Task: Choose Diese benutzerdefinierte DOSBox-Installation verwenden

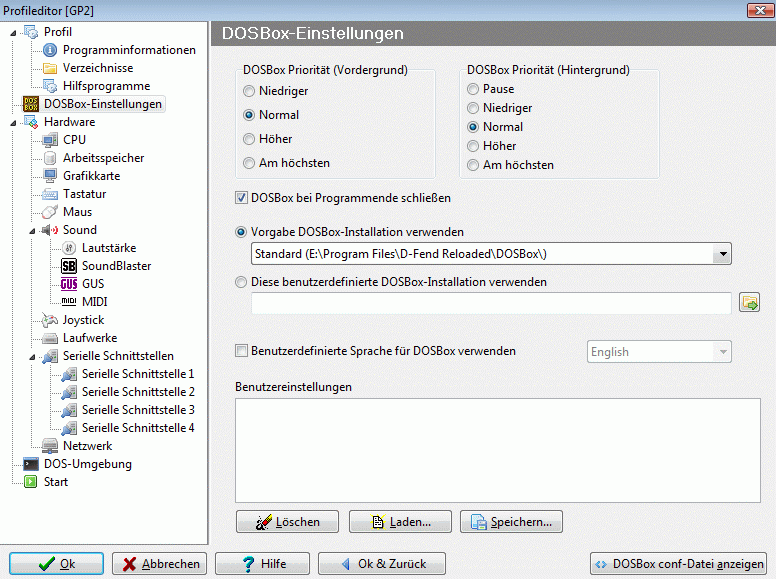Action: 241,282
